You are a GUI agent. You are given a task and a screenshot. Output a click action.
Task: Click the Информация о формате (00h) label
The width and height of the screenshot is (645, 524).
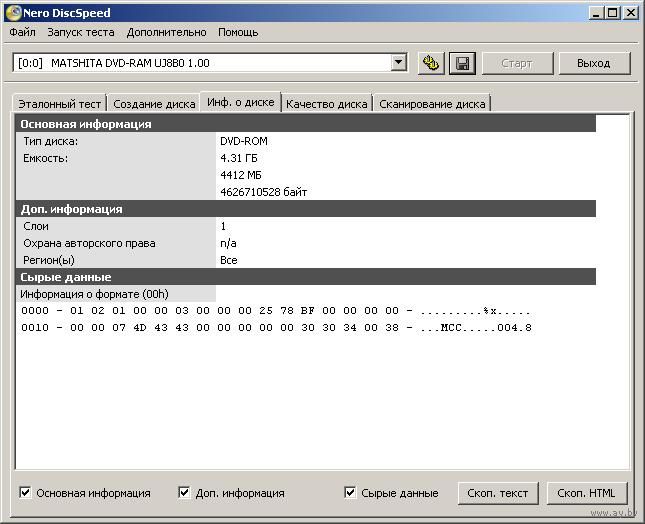(94, 294)
